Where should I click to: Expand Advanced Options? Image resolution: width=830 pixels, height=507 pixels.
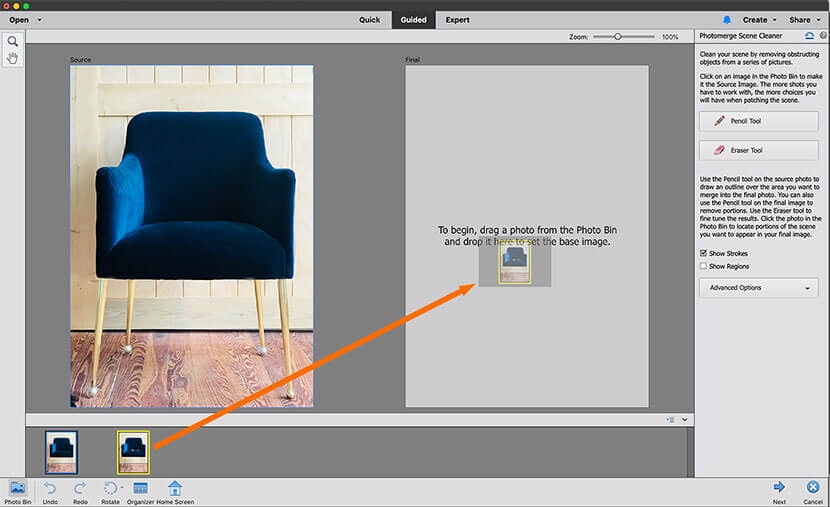[x=759, y=288]
